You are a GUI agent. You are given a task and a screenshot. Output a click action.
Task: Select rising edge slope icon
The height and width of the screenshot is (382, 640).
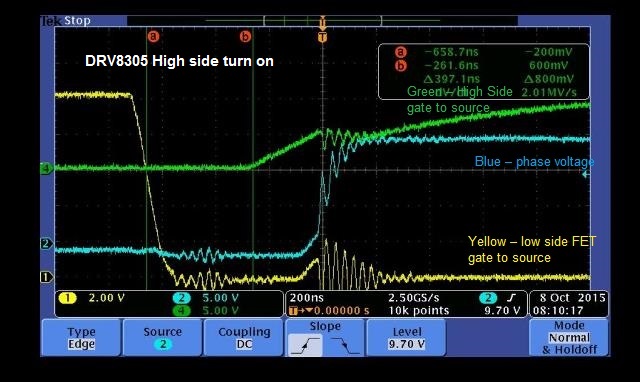point(305,345)
